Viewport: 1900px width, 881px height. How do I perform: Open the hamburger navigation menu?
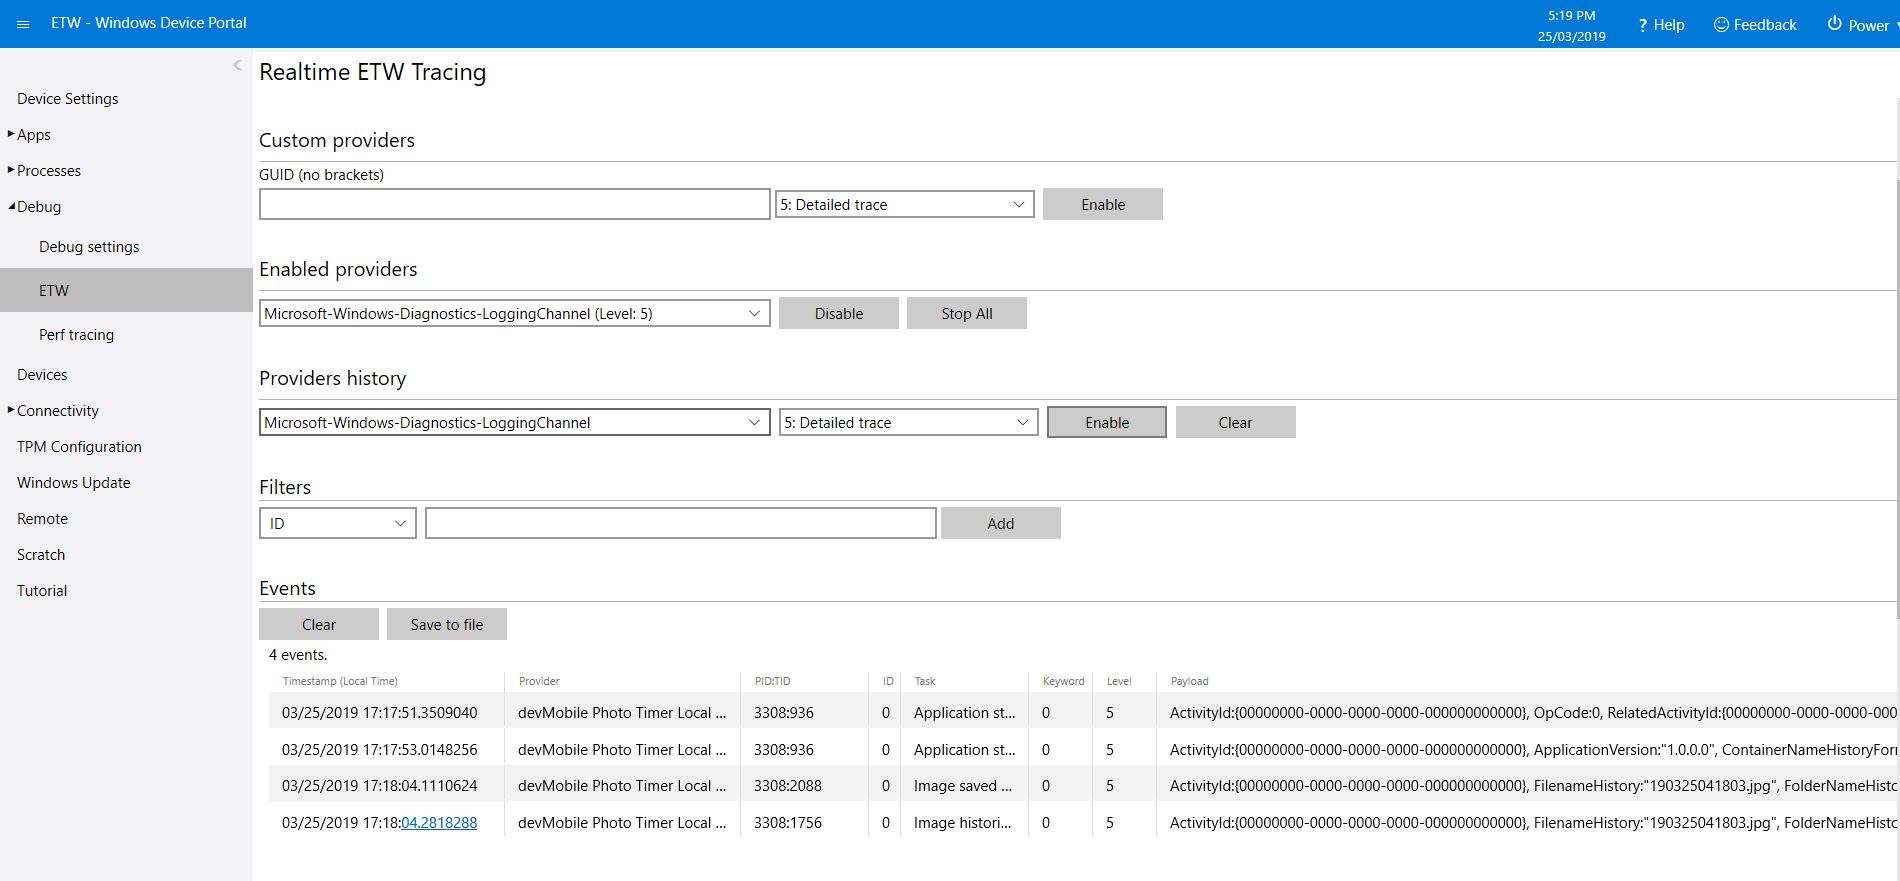[23, 23]
